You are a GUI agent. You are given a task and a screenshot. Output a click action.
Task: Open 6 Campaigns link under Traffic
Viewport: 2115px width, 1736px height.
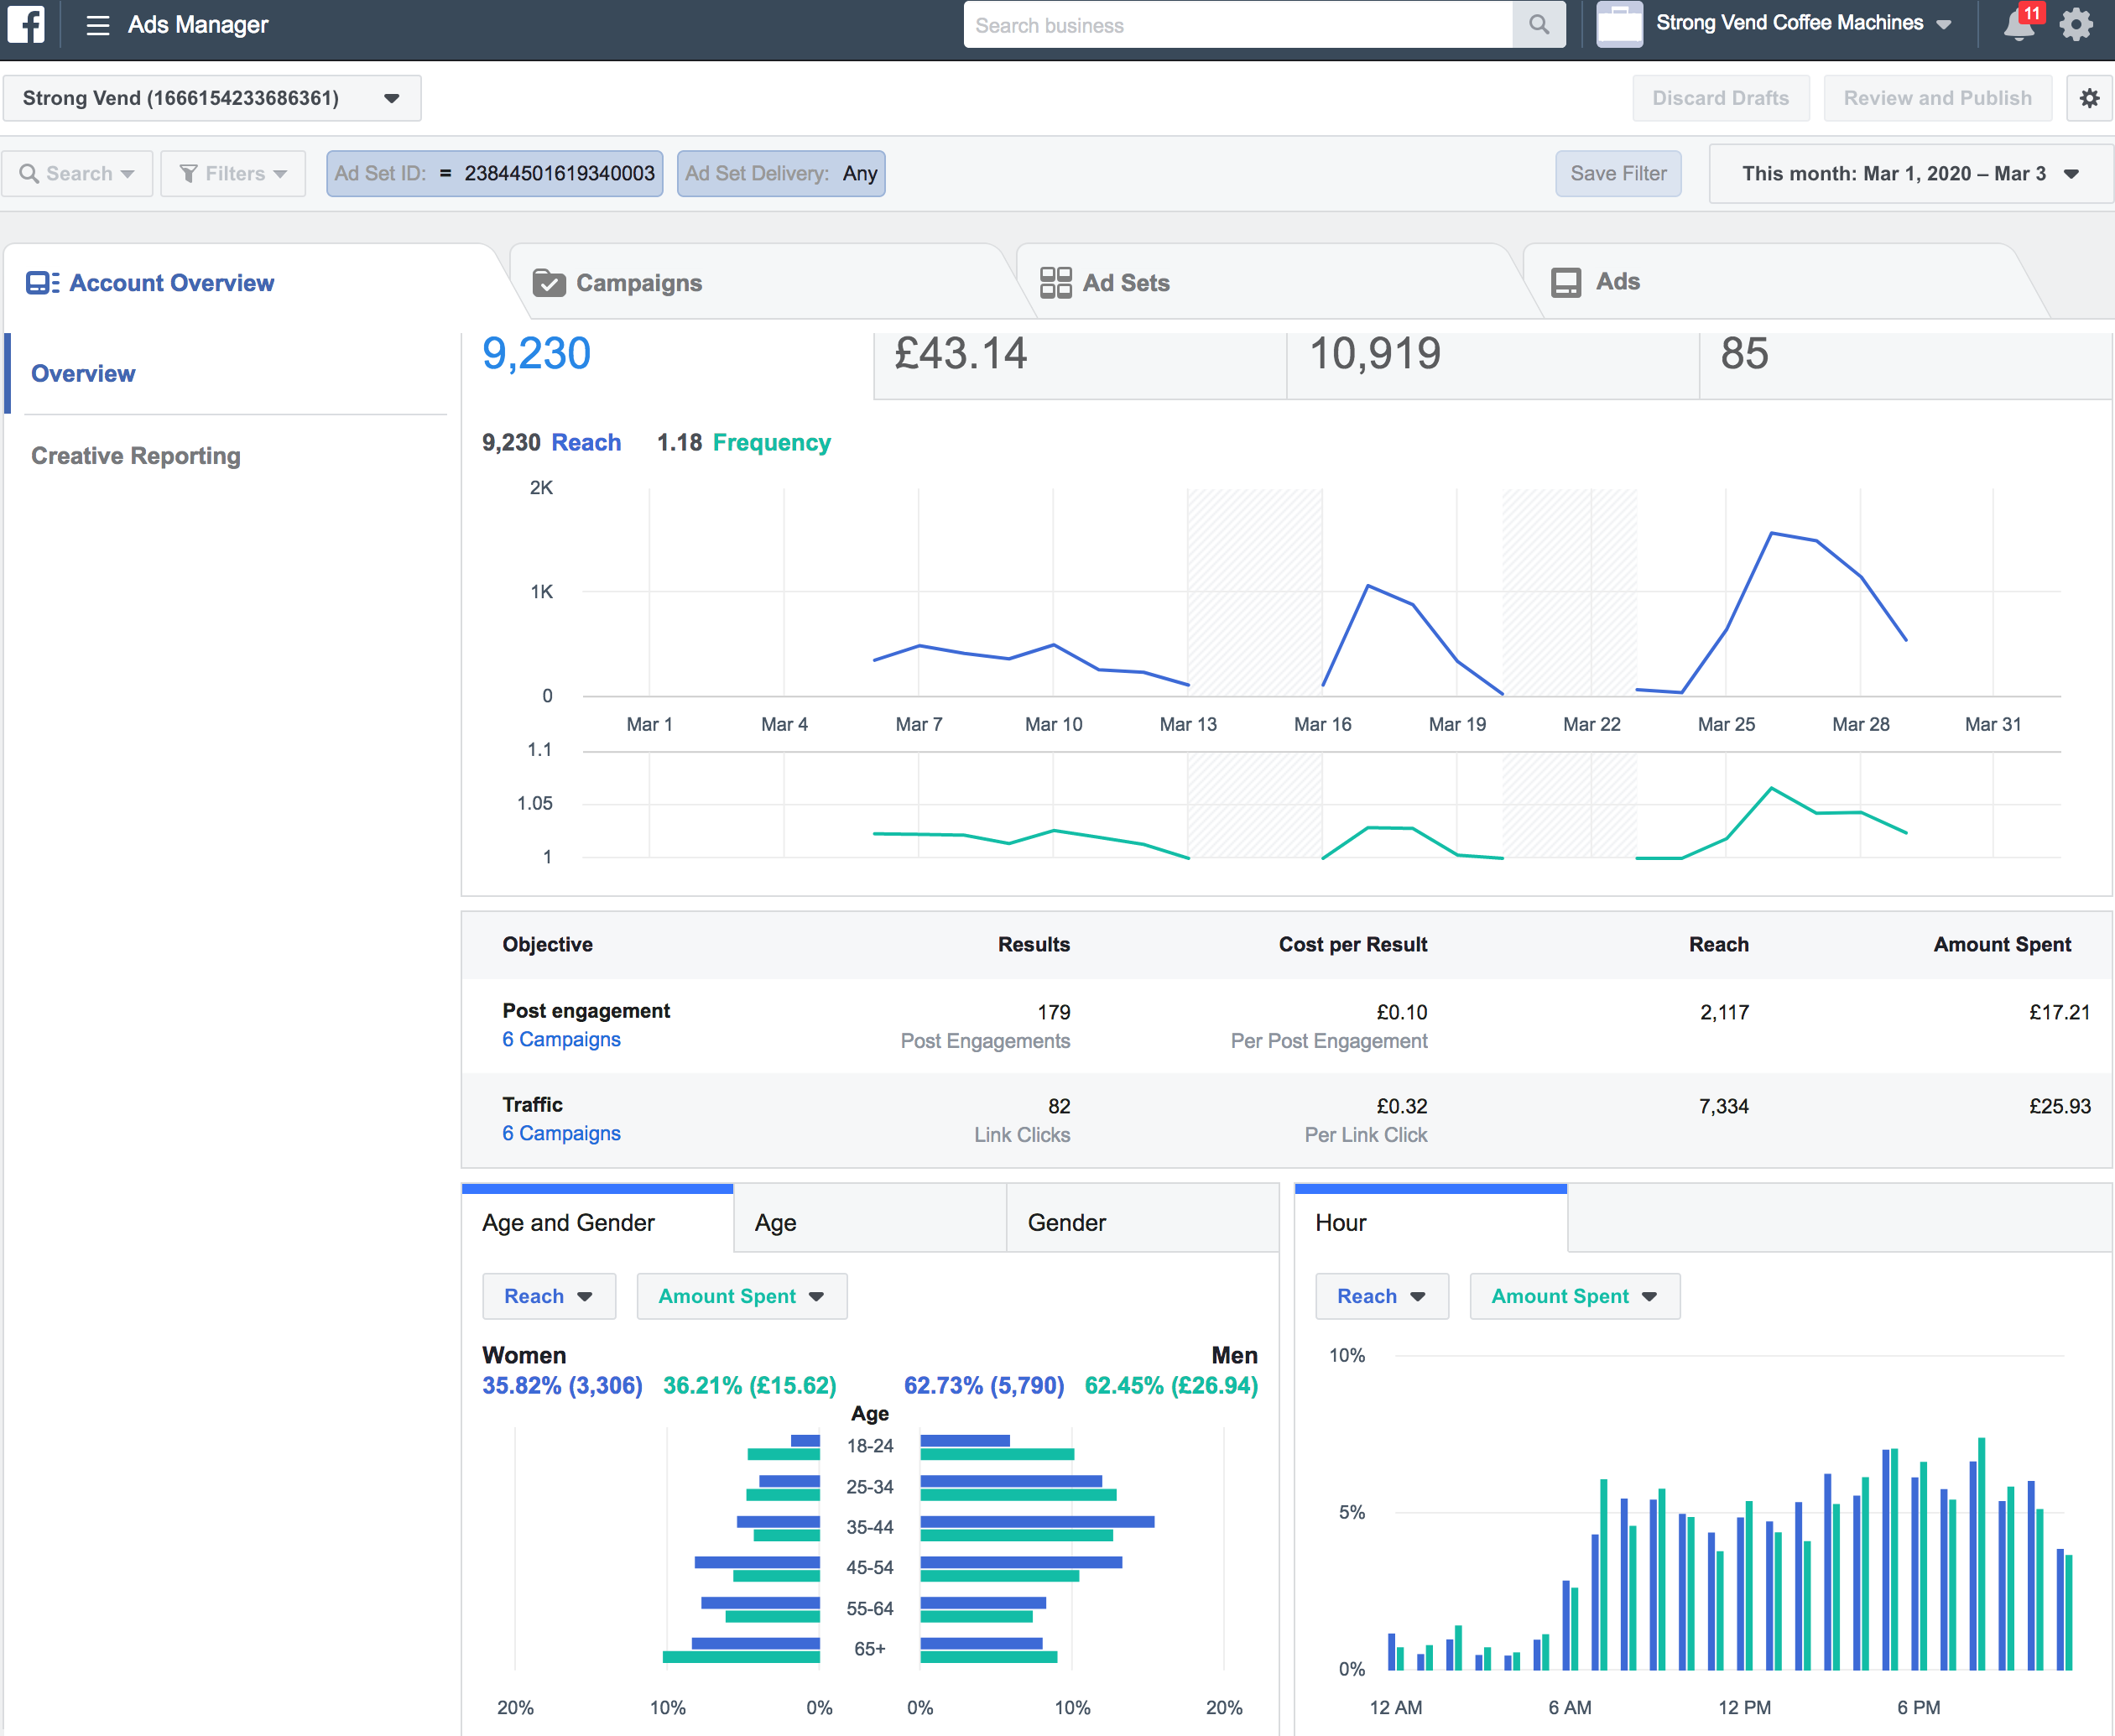(x=561, y=1134)
